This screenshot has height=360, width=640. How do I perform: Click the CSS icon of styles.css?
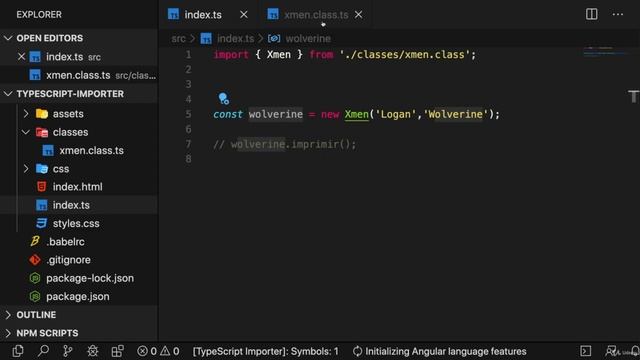coord(41,223)
